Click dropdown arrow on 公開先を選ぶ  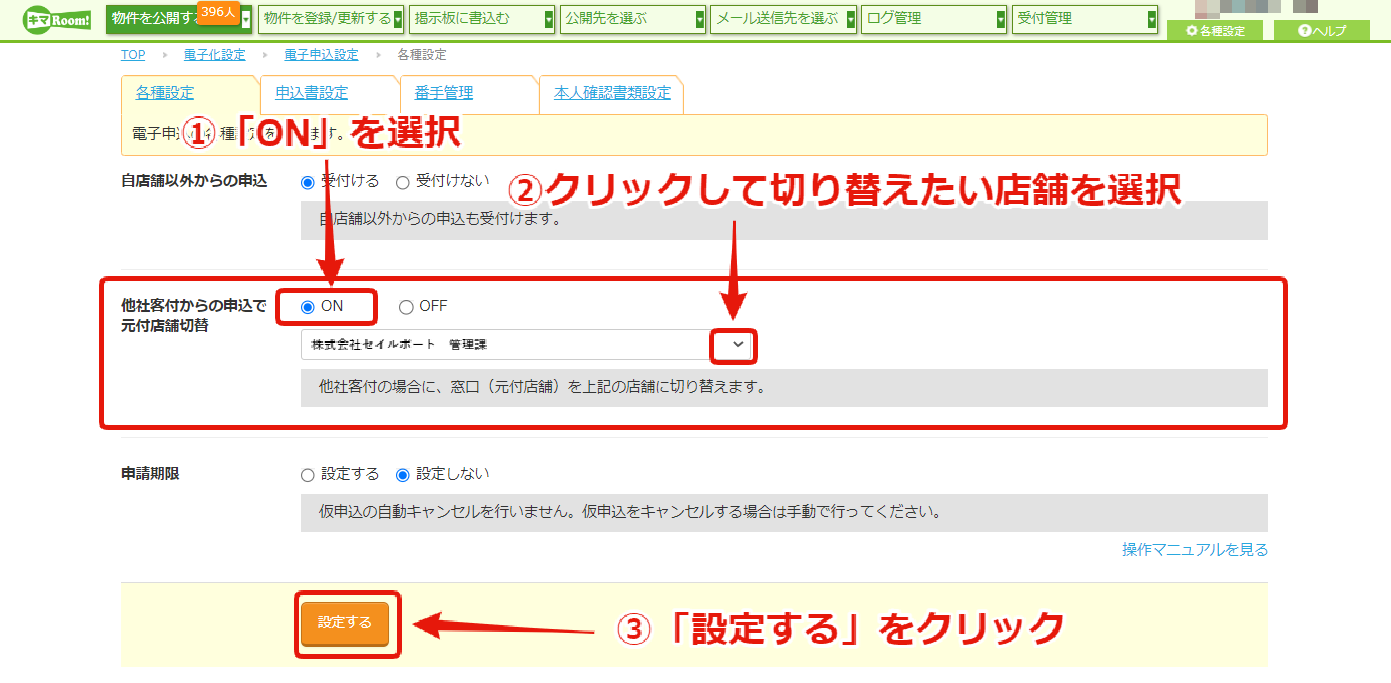tap(700, 19)
